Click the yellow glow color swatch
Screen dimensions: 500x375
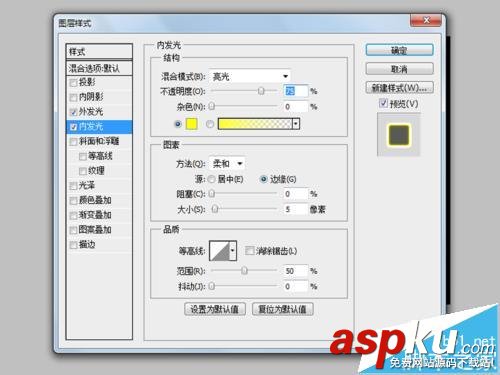pyautogui.click(x=191, y=124)
